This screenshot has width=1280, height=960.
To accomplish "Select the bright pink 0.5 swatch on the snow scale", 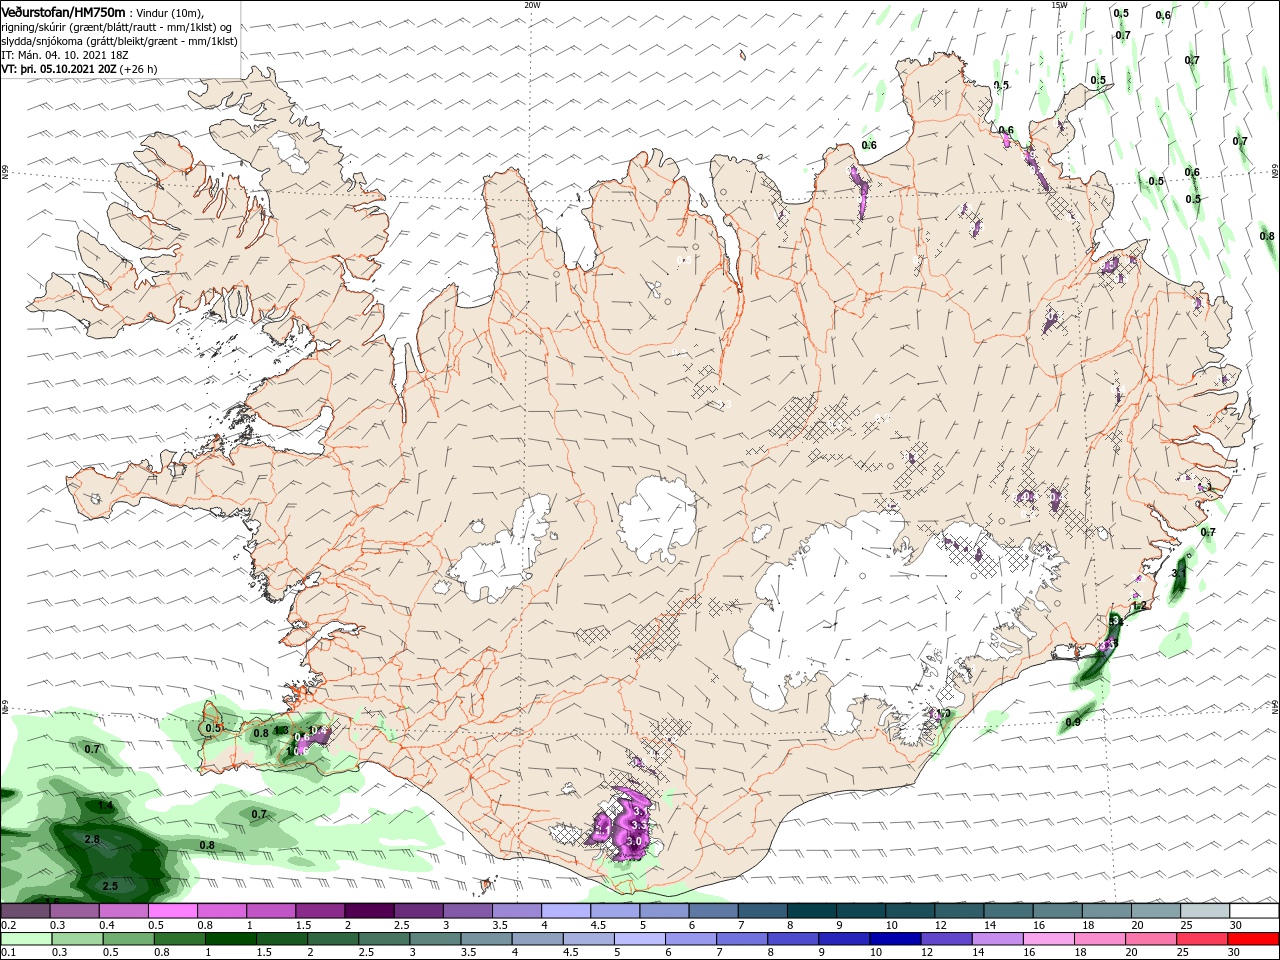I will [x=174, y=911].
